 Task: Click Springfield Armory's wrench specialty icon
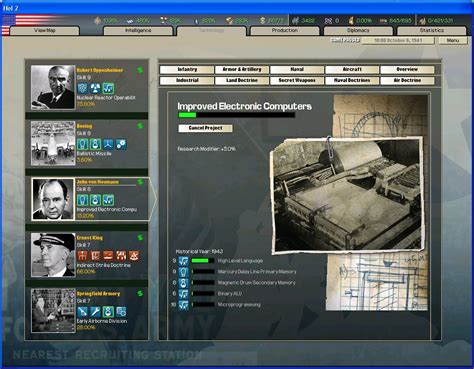[95, 312]
